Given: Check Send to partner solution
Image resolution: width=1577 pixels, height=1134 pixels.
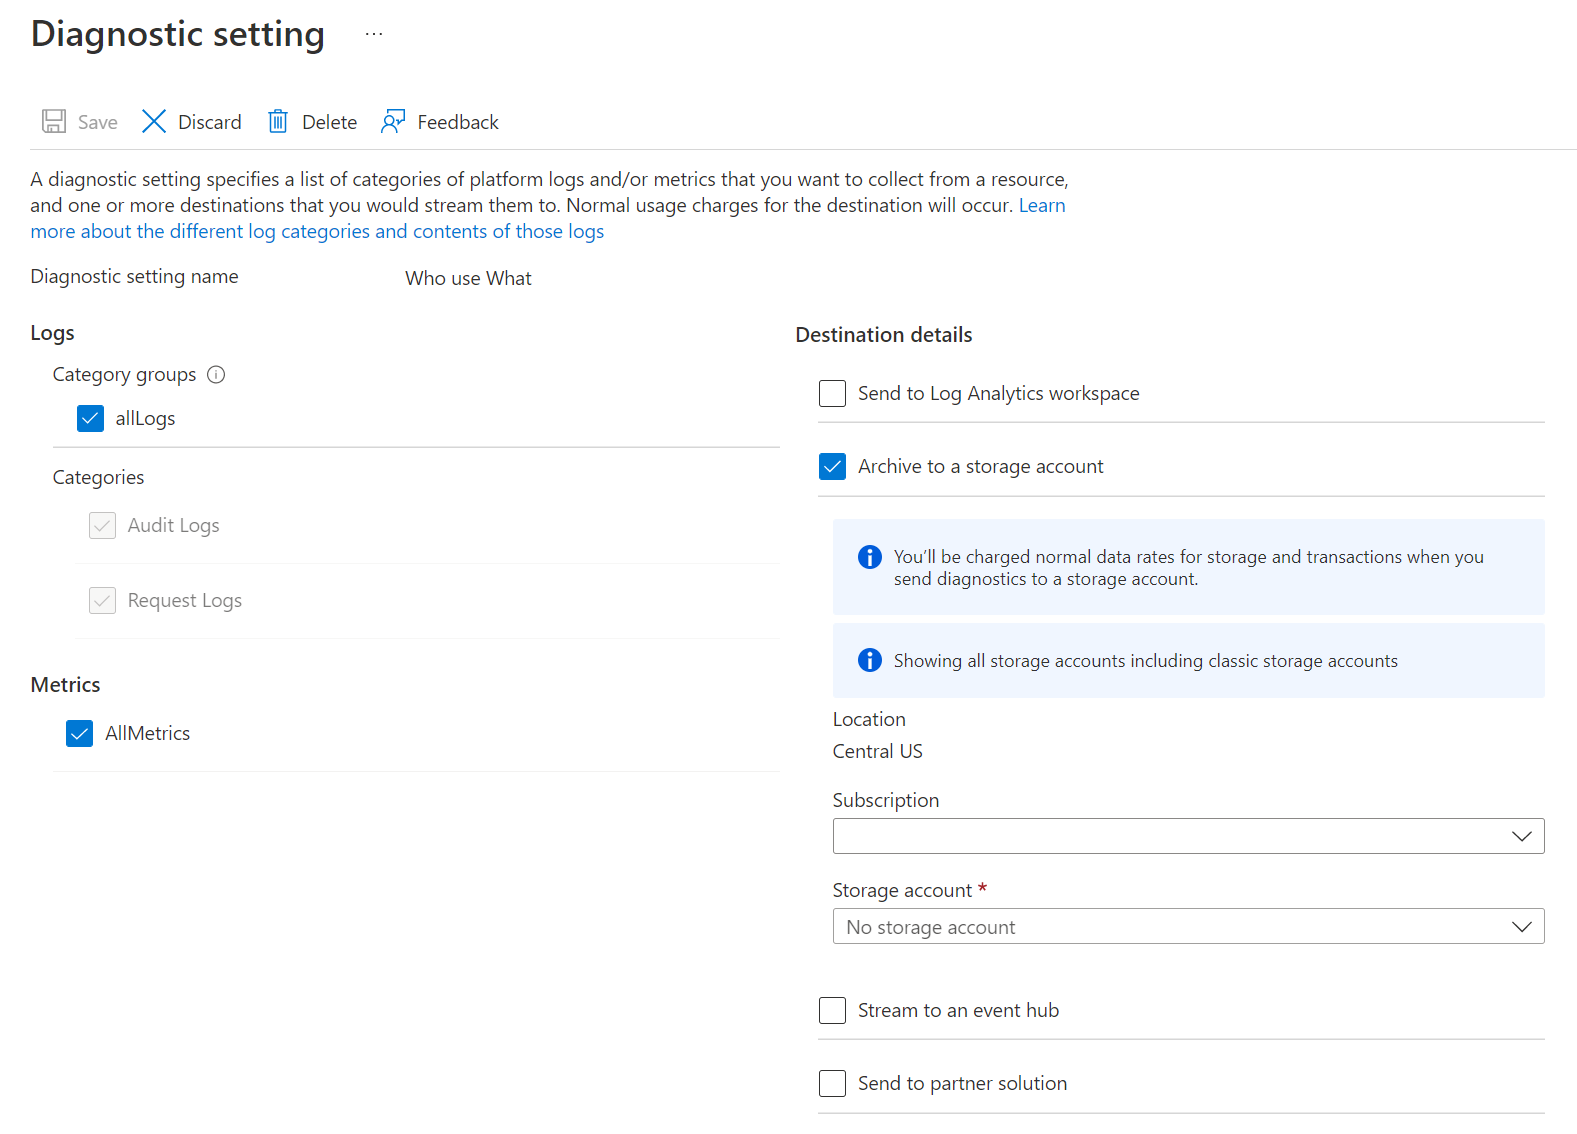Looking at the screenshot, I should tap(832, 1084).
